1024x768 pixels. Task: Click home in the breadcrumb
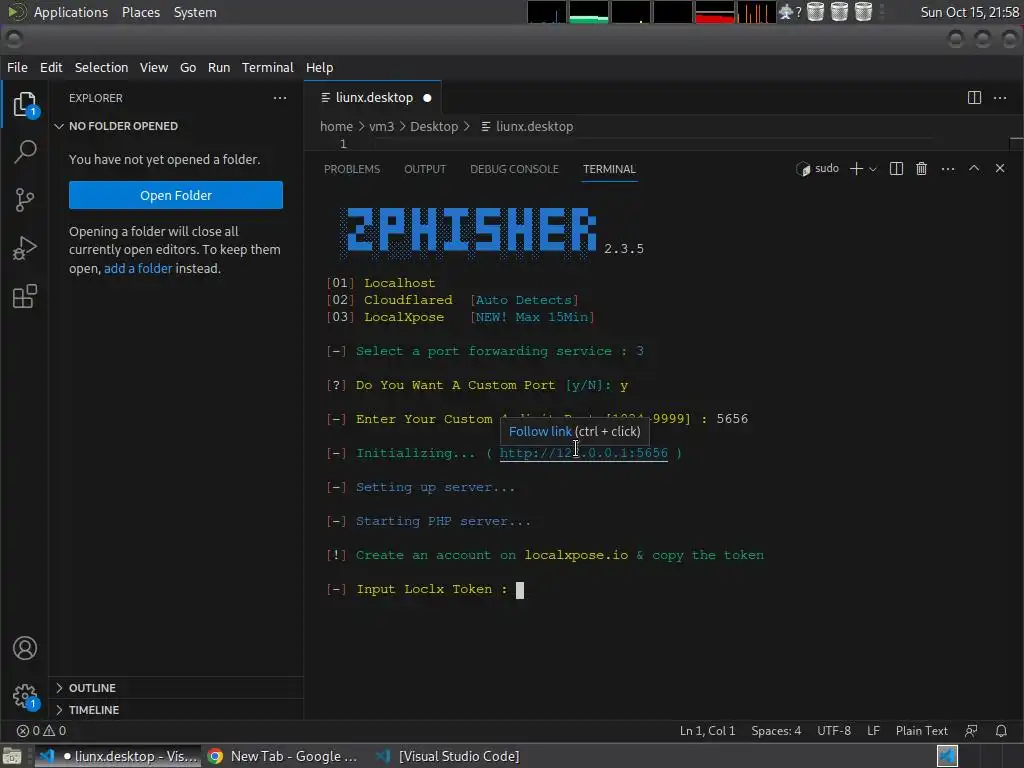[336, 127]
